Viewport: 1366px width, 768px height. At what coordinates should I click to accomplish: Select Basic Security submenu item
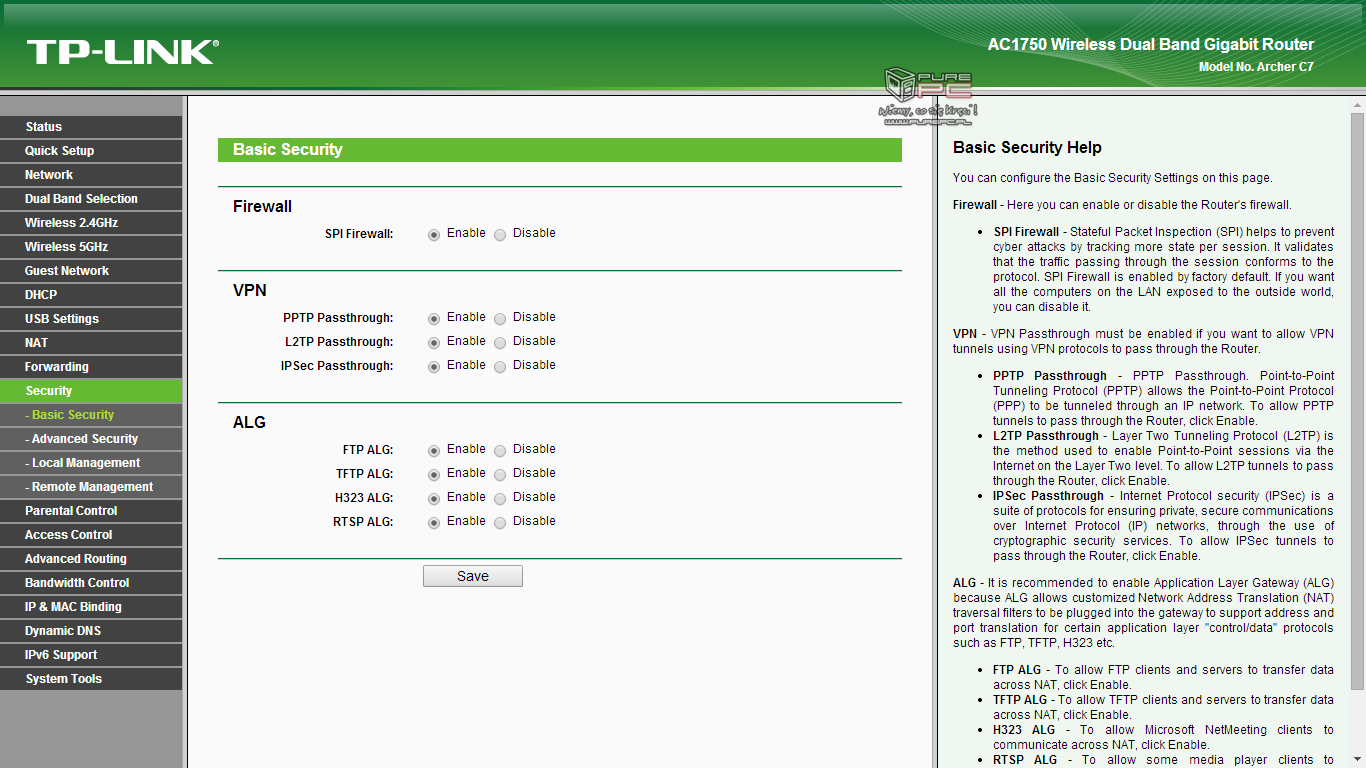pyautogui.click(x=91, y=415)
